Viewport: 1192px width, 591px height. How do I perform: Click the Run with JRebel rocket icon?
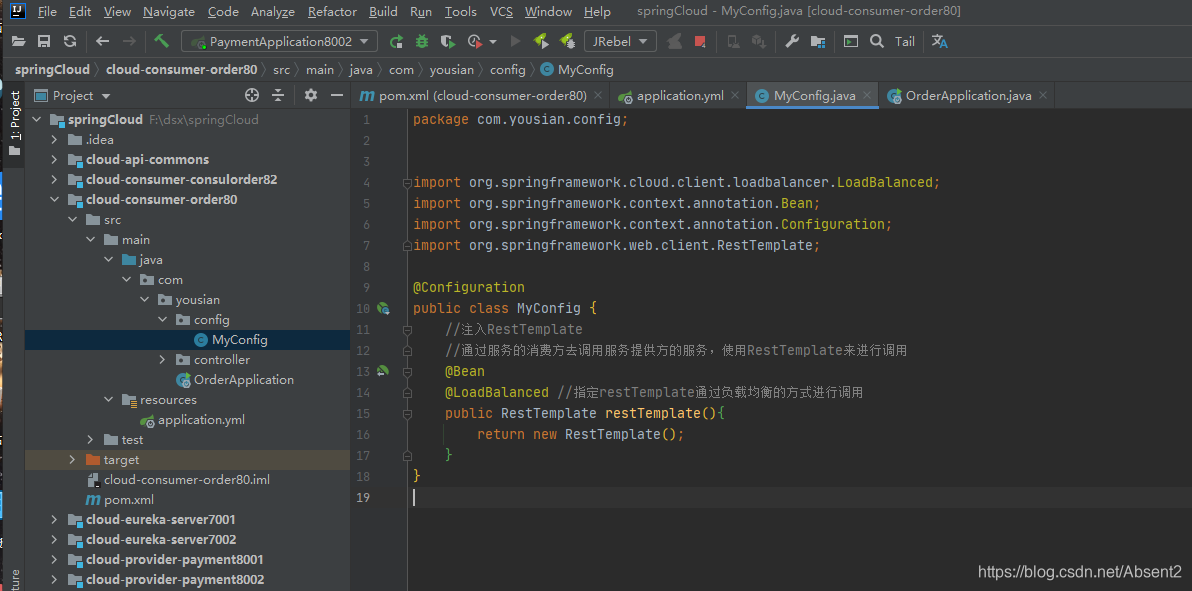click(541, 41)
